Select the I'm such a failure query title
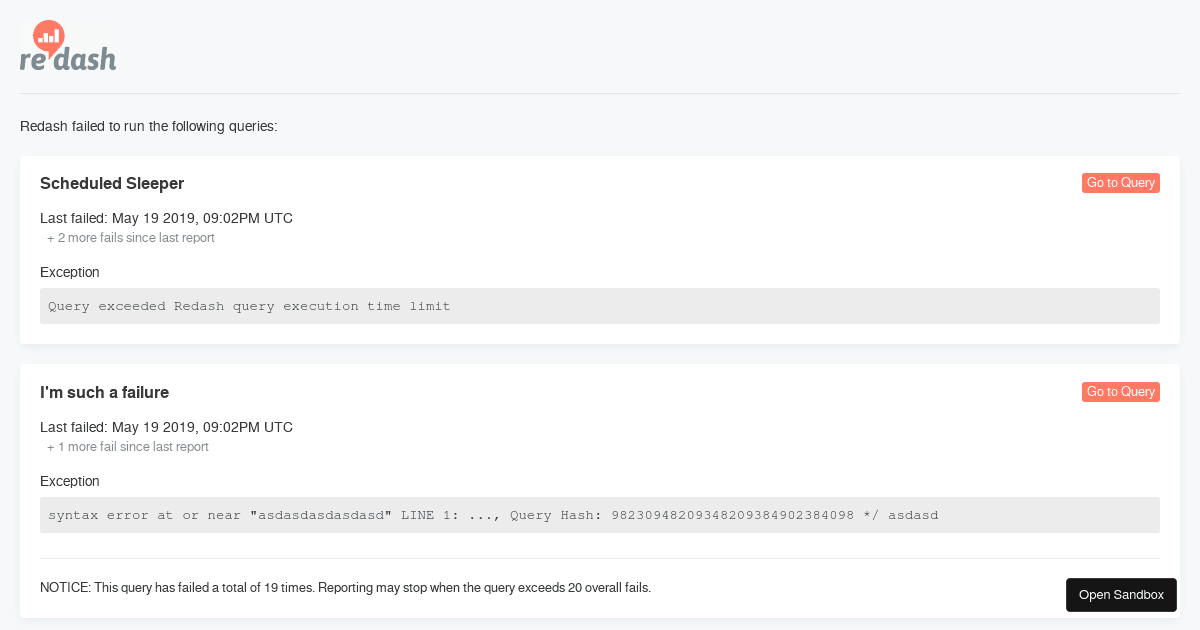Image resolution: width=1200 pixels, height=630 pixels. click(104, 392)
